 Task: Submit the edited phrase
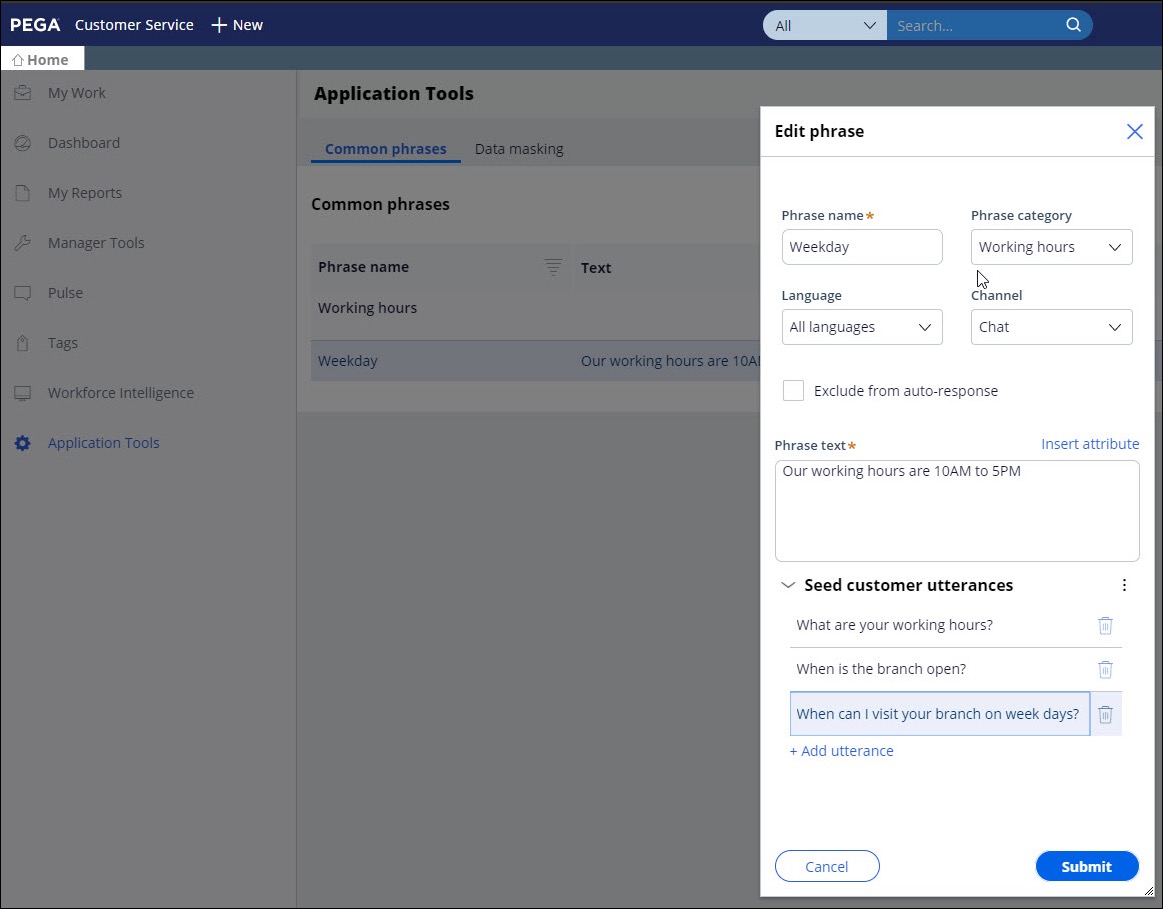point(1086,867)
